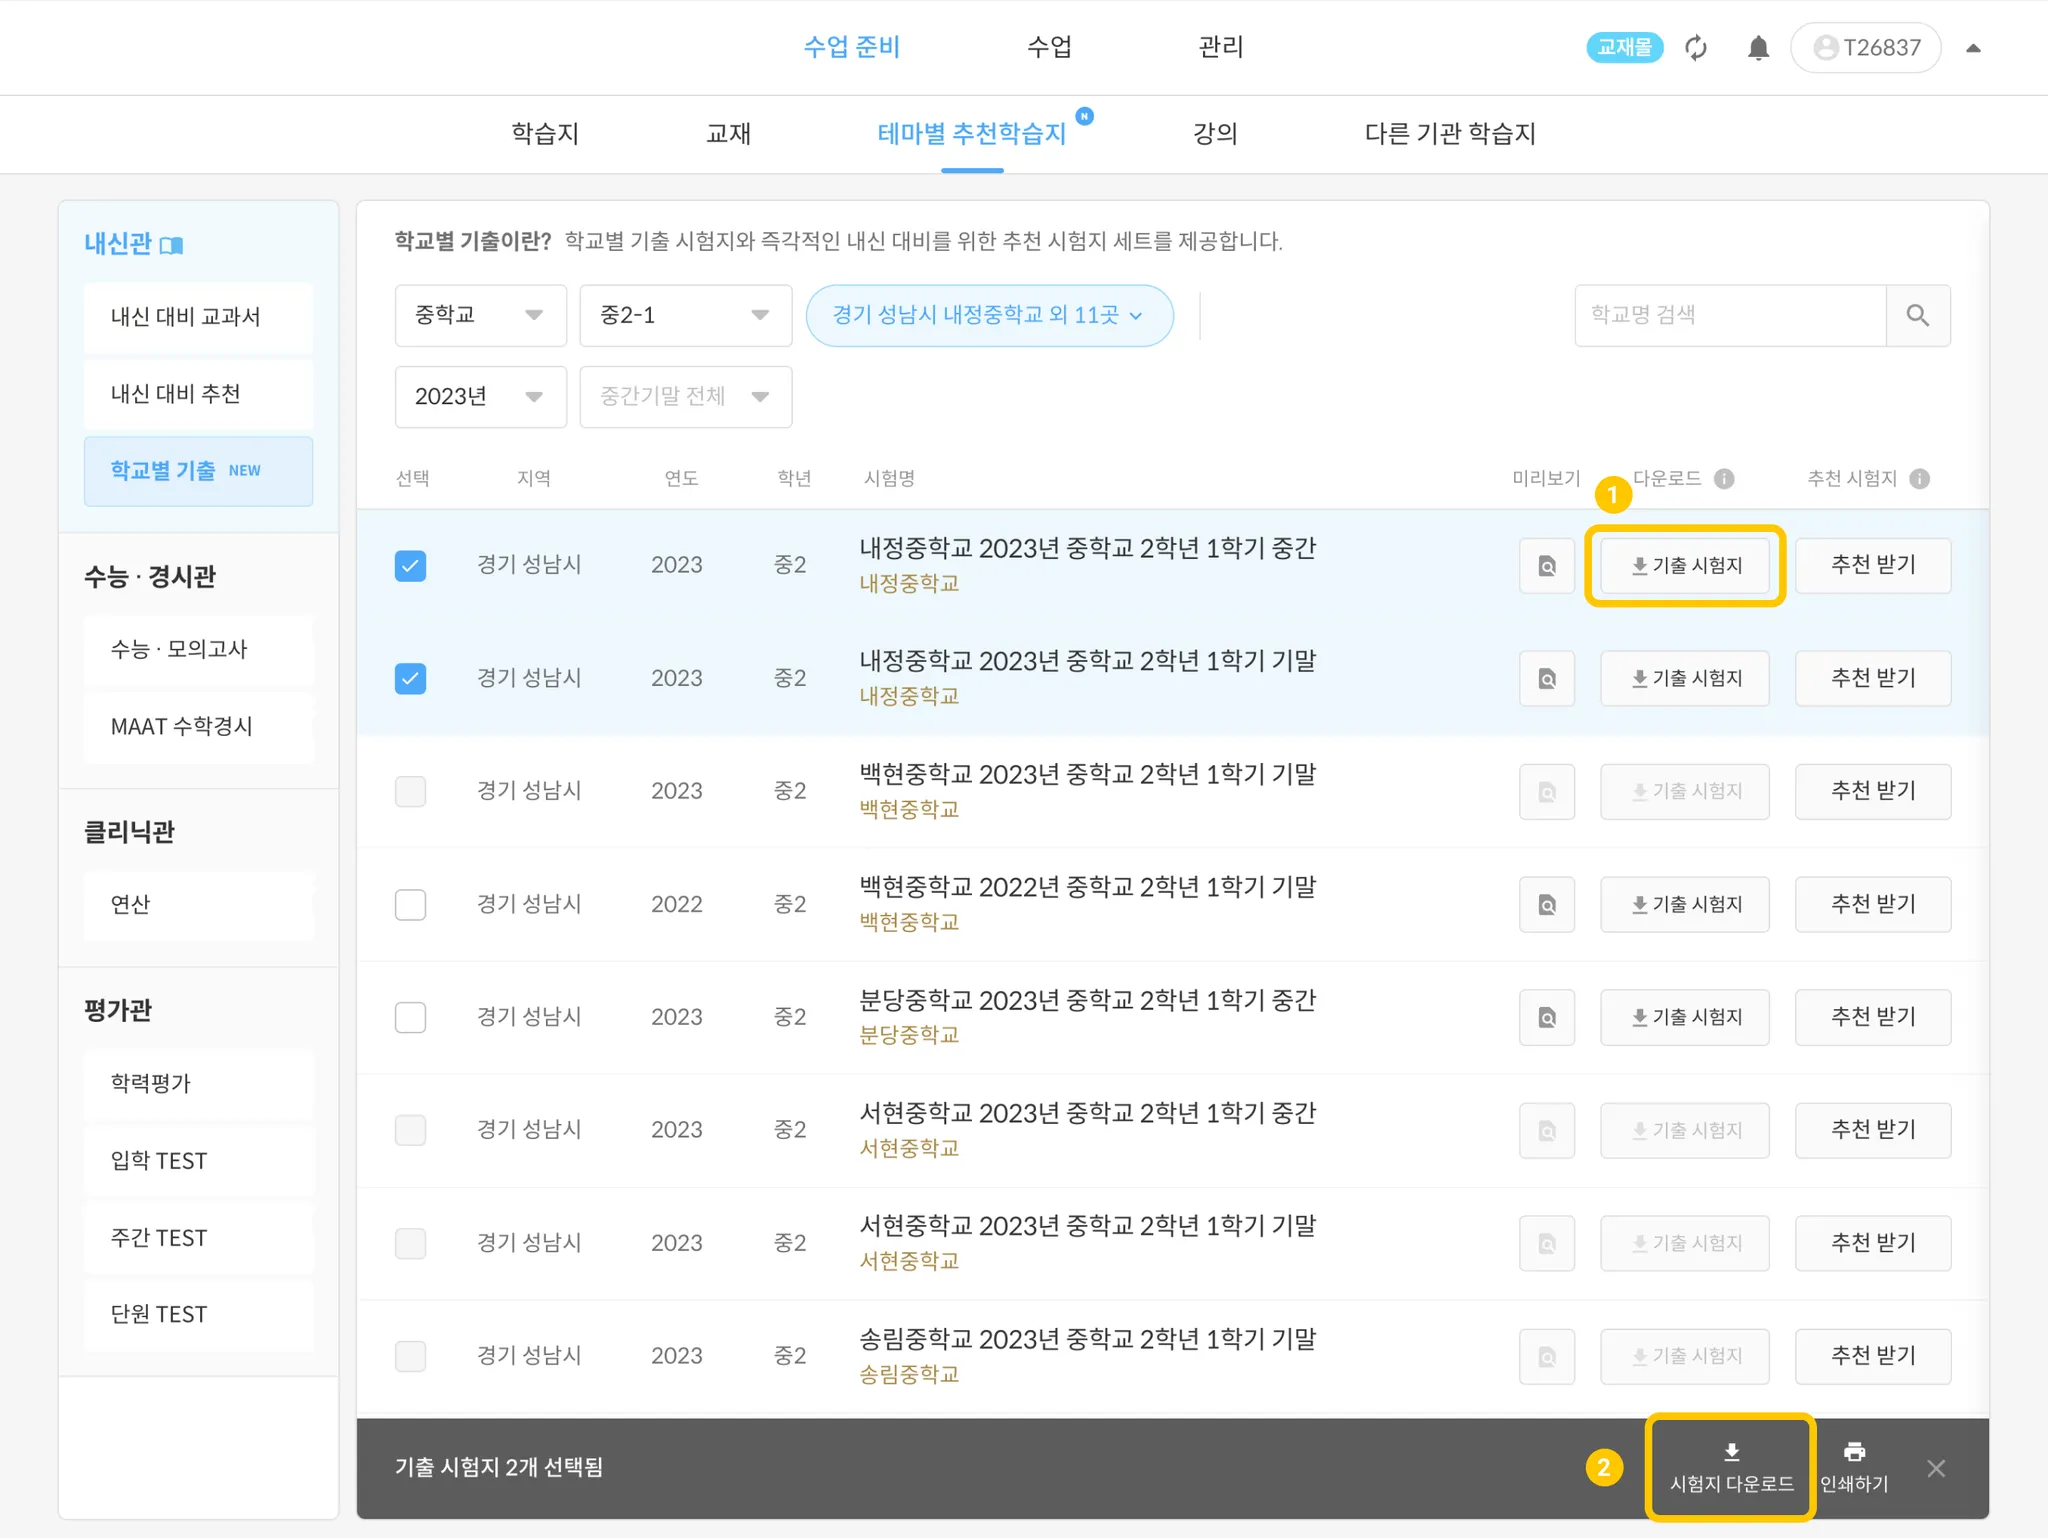Open the 2023년 year dropdown
The image size is (2048, 1538).
(480, 397)
